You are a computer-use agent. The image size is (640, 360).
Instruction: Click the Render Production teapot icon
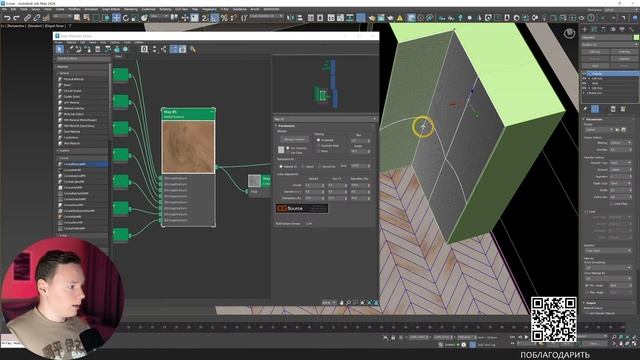tap(390, 18)
